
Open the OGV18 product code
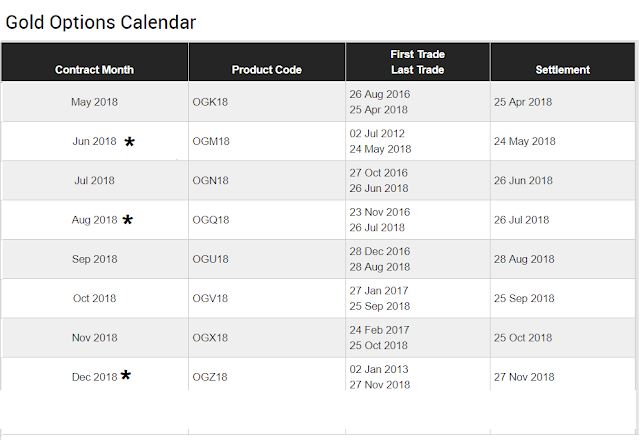(x=211, y=298)
